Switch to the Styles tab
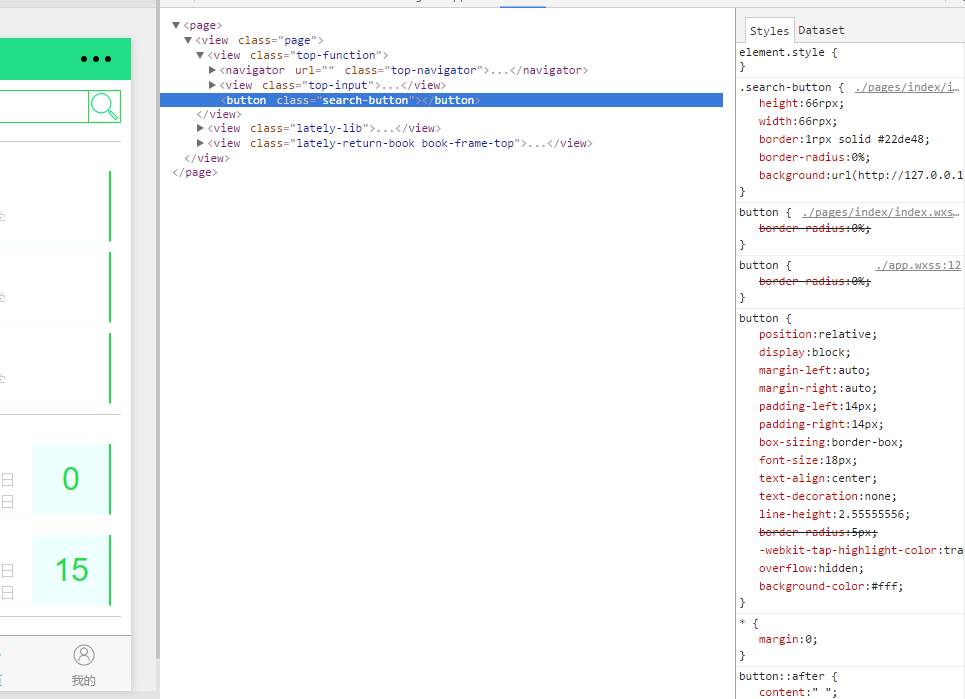The width and height of the screenshot is (965, 699). [769, 31]
